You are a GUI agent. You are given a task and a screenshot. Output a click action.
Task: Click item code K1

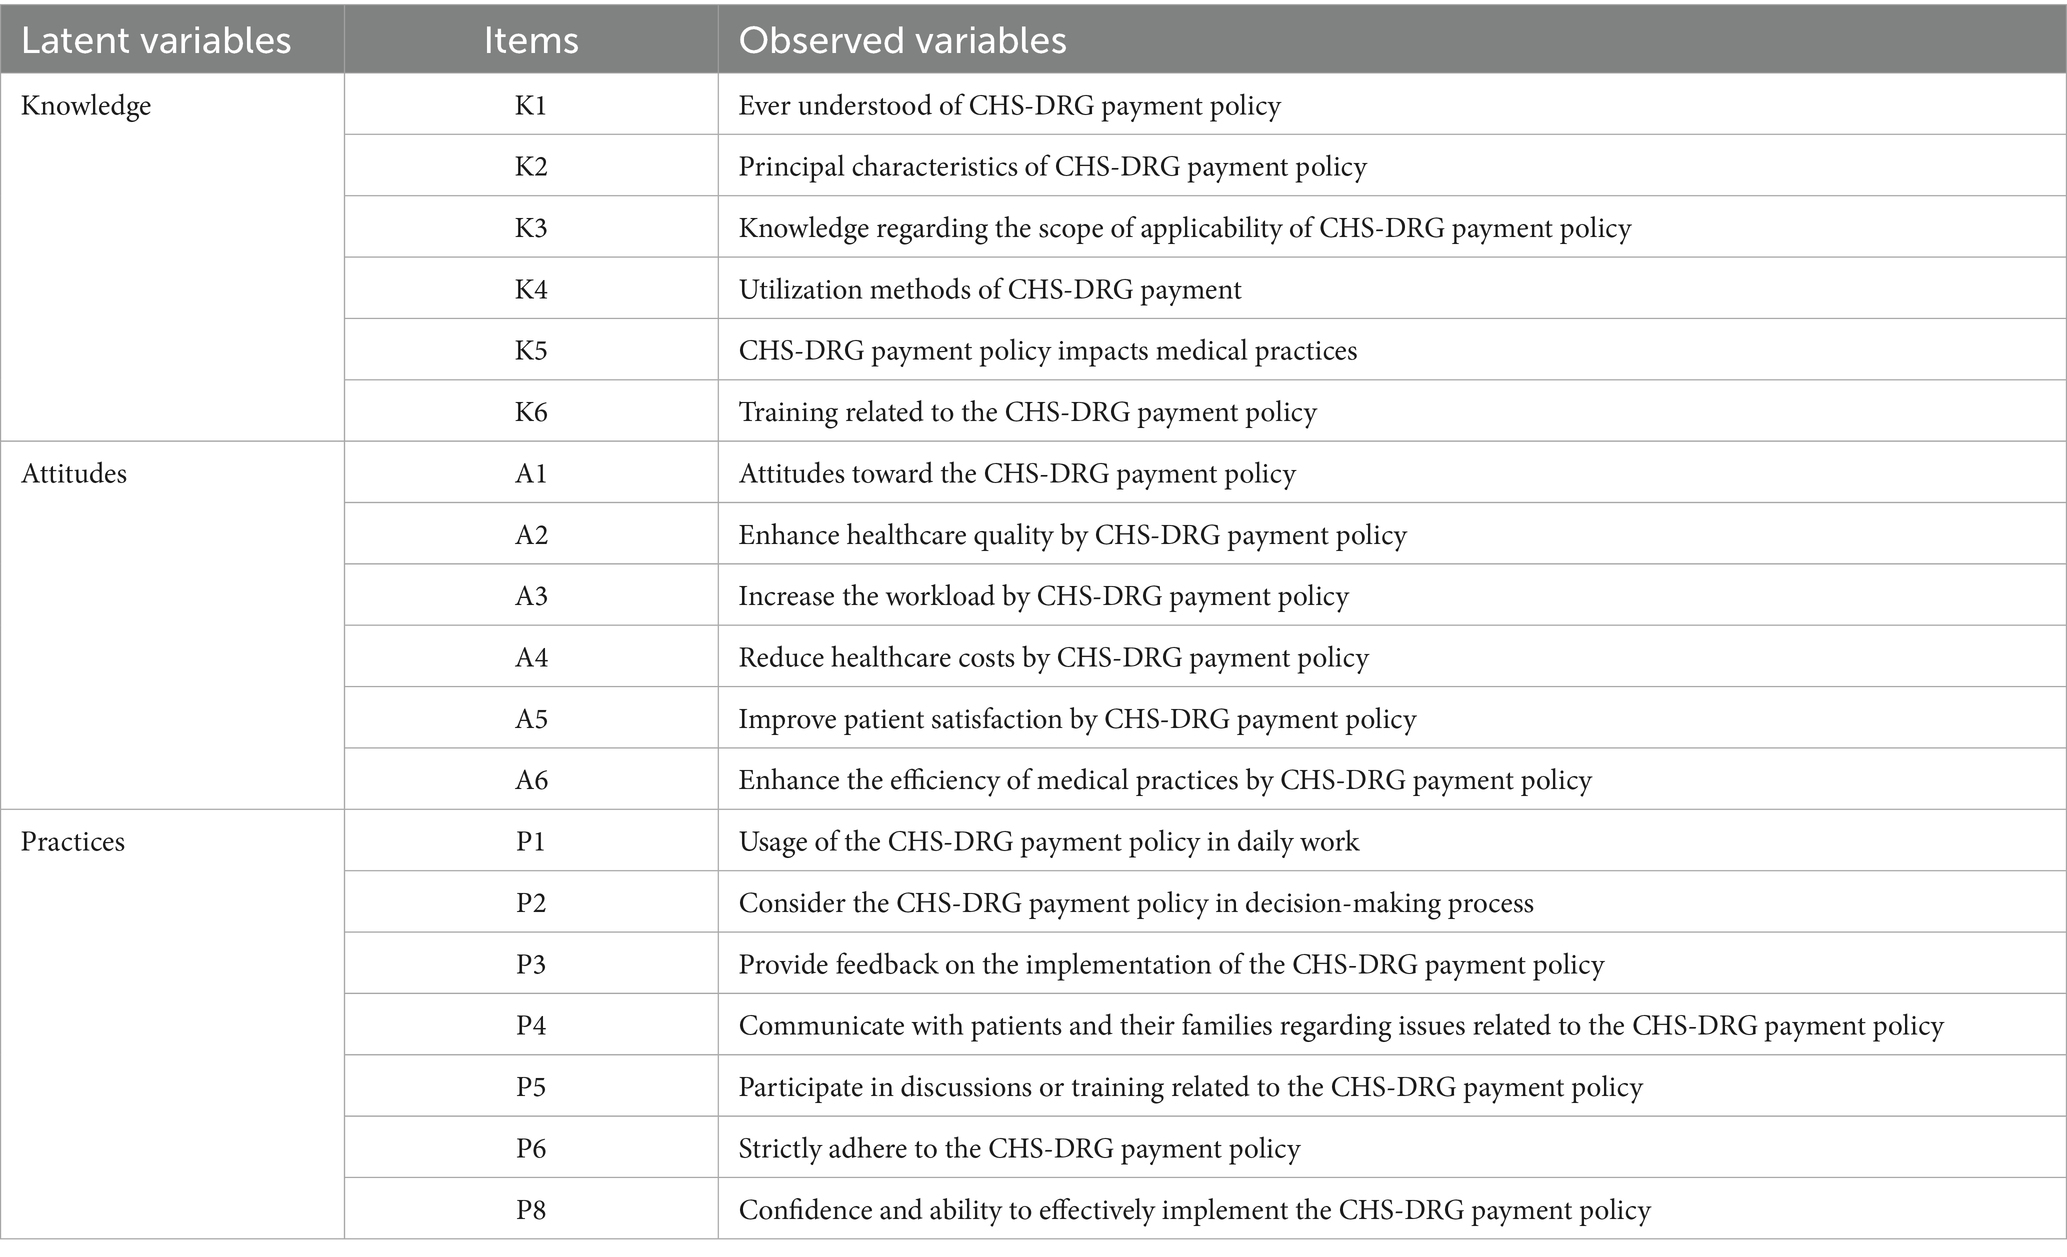pyautogui.click(x=531, y=106)
